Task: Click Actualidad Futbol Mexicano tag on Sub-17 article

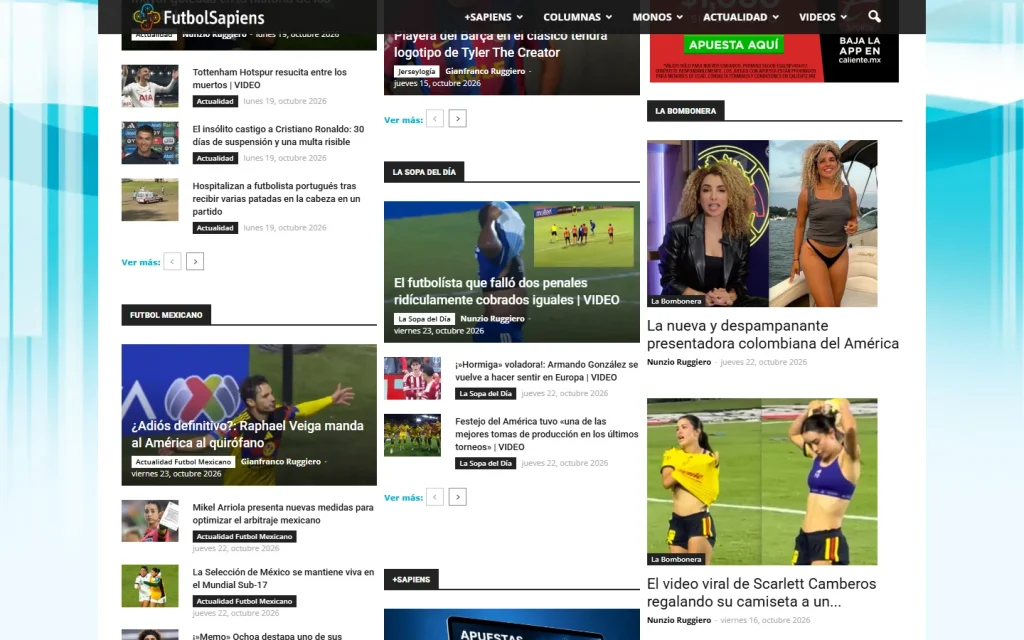Action: point(244,601)
